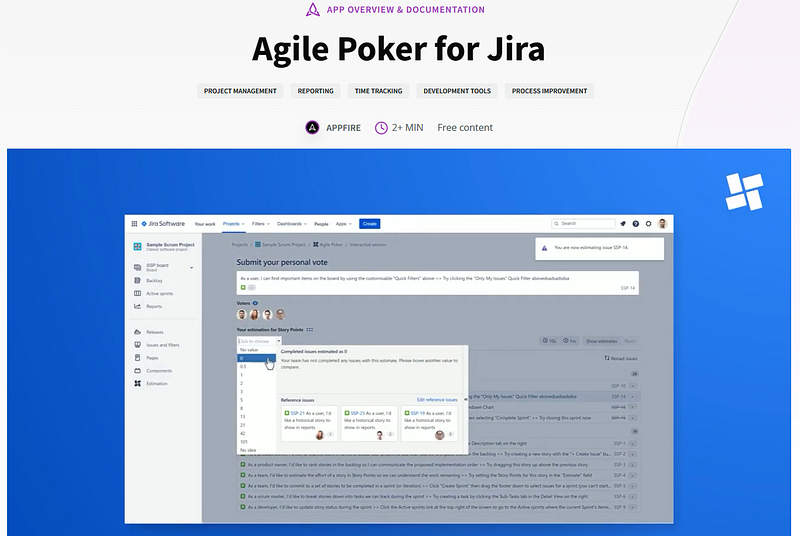Open the Apps dropdown menu
800x536 pixels.
[x=344, y=223]
